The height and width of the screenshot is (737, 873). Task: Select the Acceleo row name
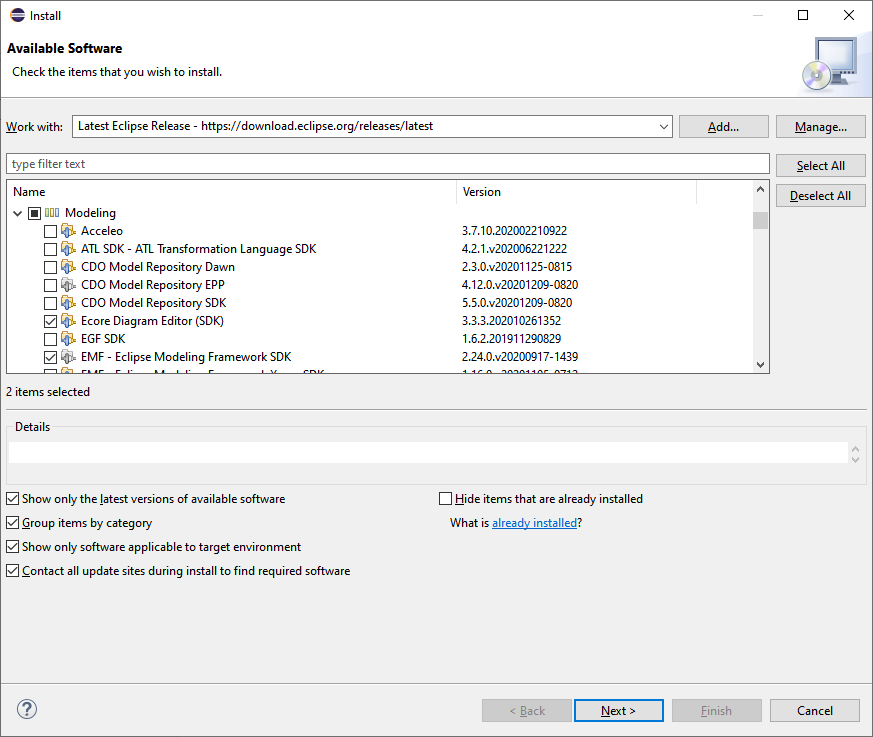[x=102, y=231]
